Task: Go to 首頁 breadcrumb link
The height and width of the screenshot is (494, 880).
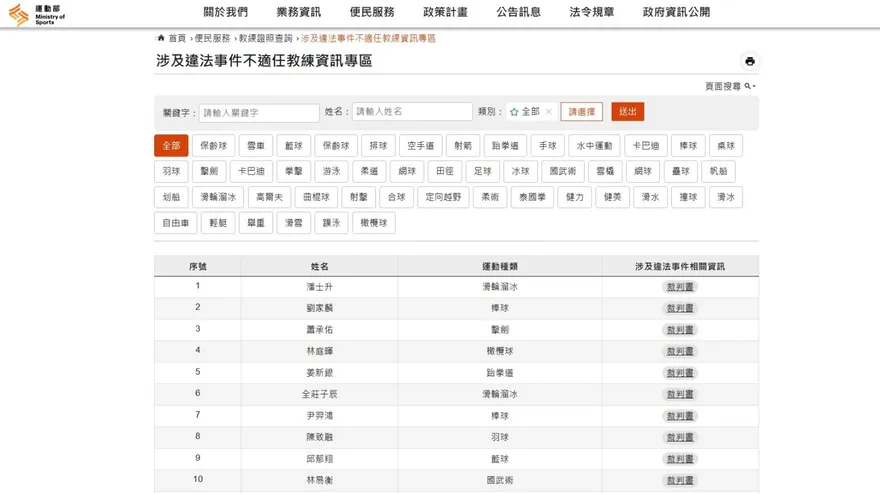Action: 177,38
